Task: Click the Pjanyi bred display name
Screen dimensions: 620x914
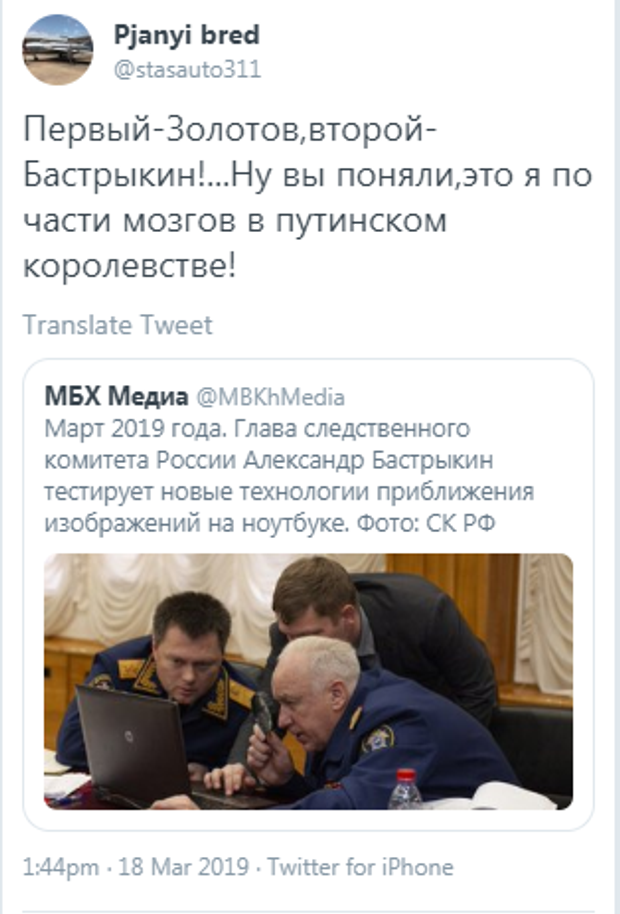Action: coord(186,35)
